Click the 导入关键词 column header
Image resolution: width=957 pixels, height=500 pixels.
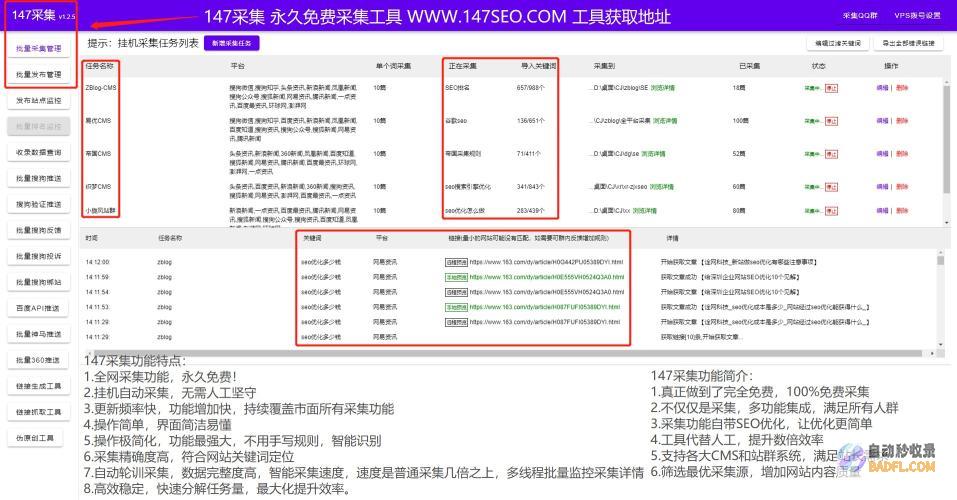[538, 66]
